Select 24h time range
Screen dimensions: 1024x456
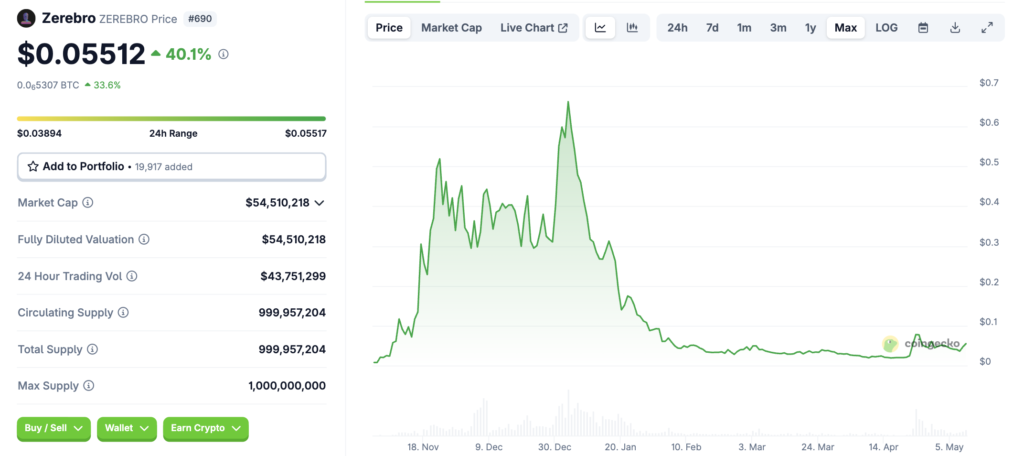(677, 27)
